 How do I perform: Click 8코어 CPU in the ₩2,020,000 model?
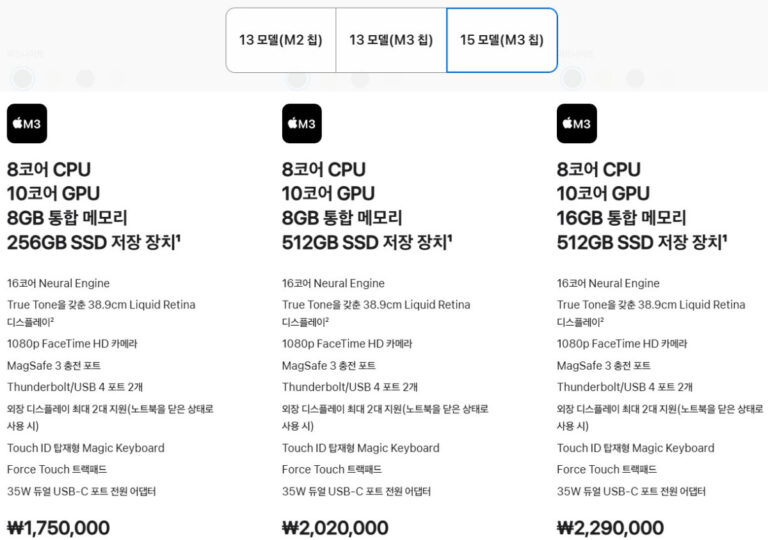(324, 170)
